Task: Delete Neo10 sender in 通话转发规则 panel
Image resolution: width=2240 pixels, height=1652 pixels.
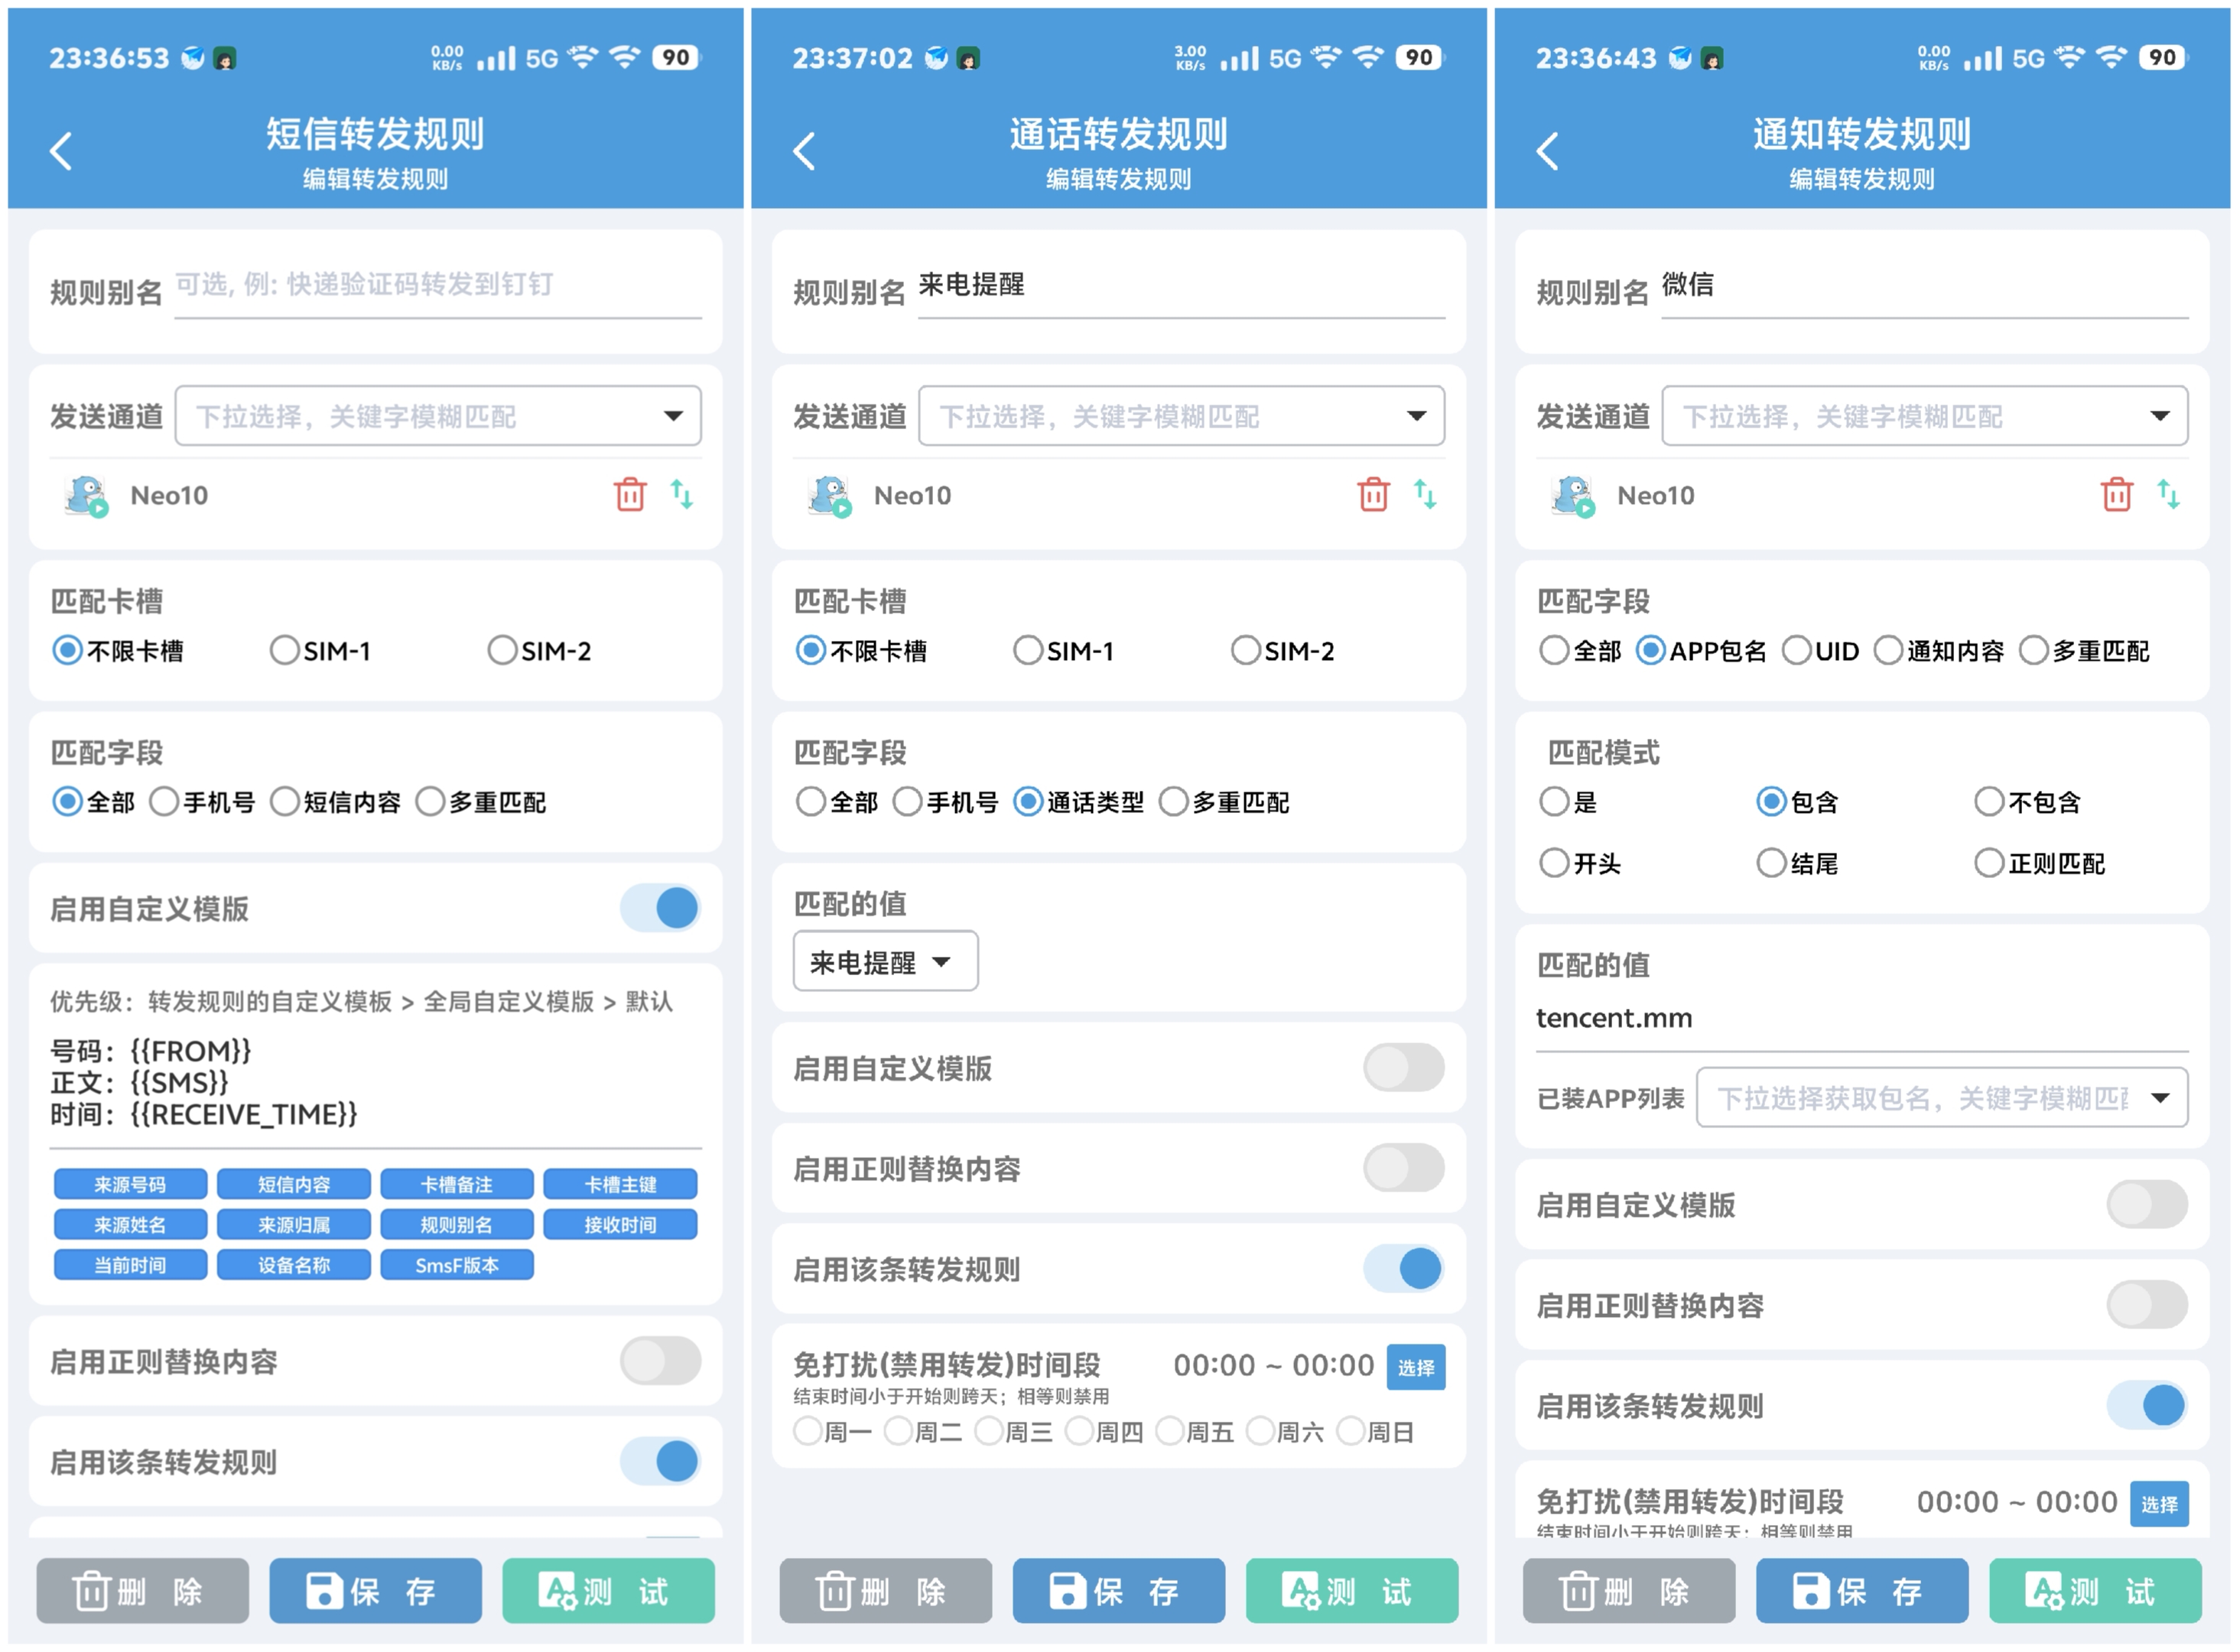Action: [x=1374, y=495]
